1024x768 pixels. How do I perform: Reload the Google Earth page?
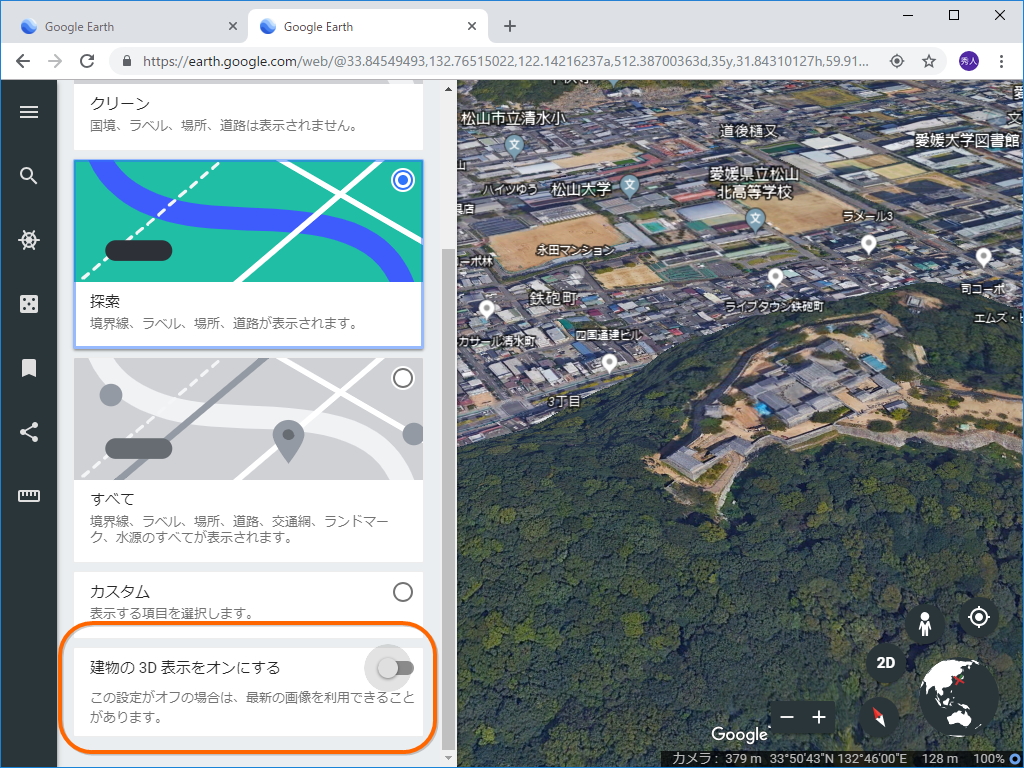click(87, 61)
